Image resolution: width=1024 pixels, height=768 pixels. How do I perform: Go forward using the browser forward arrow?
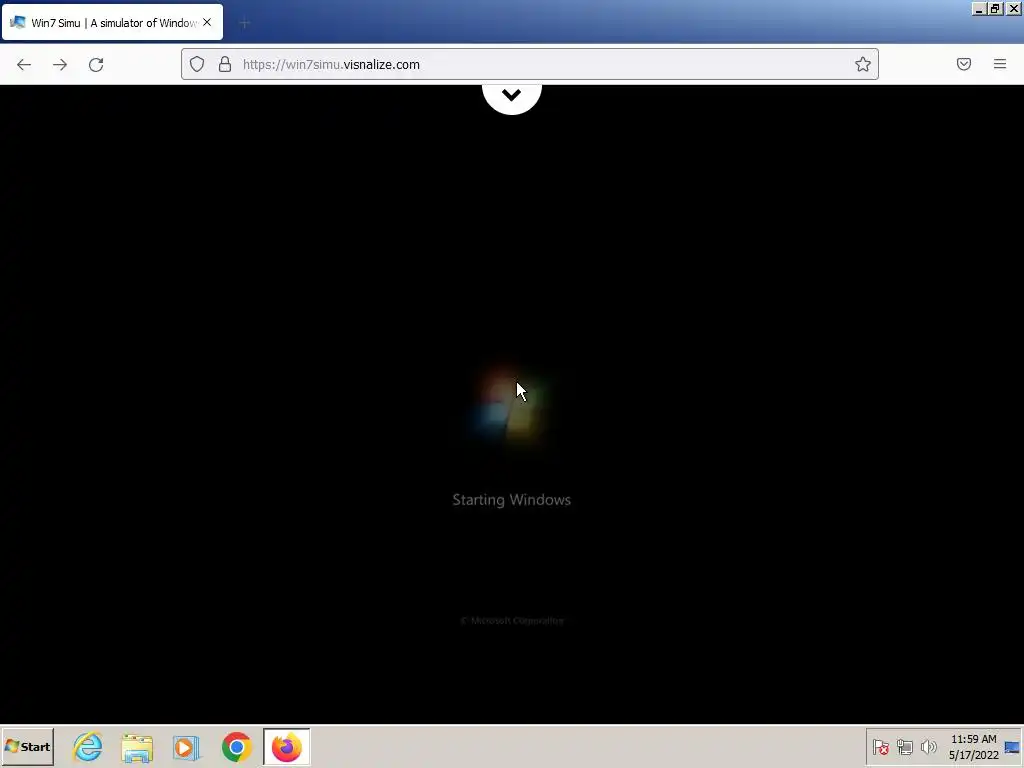tap(60, 65)
